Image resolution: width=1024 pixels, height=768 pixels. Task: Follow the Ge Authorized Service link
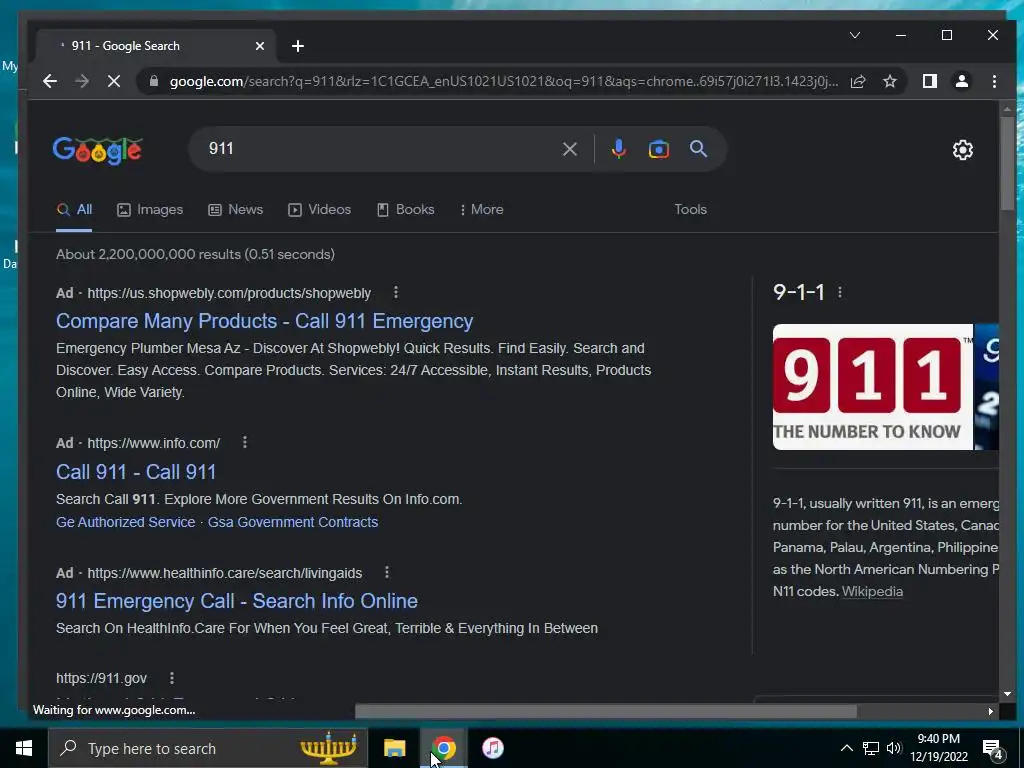[125, 522]
